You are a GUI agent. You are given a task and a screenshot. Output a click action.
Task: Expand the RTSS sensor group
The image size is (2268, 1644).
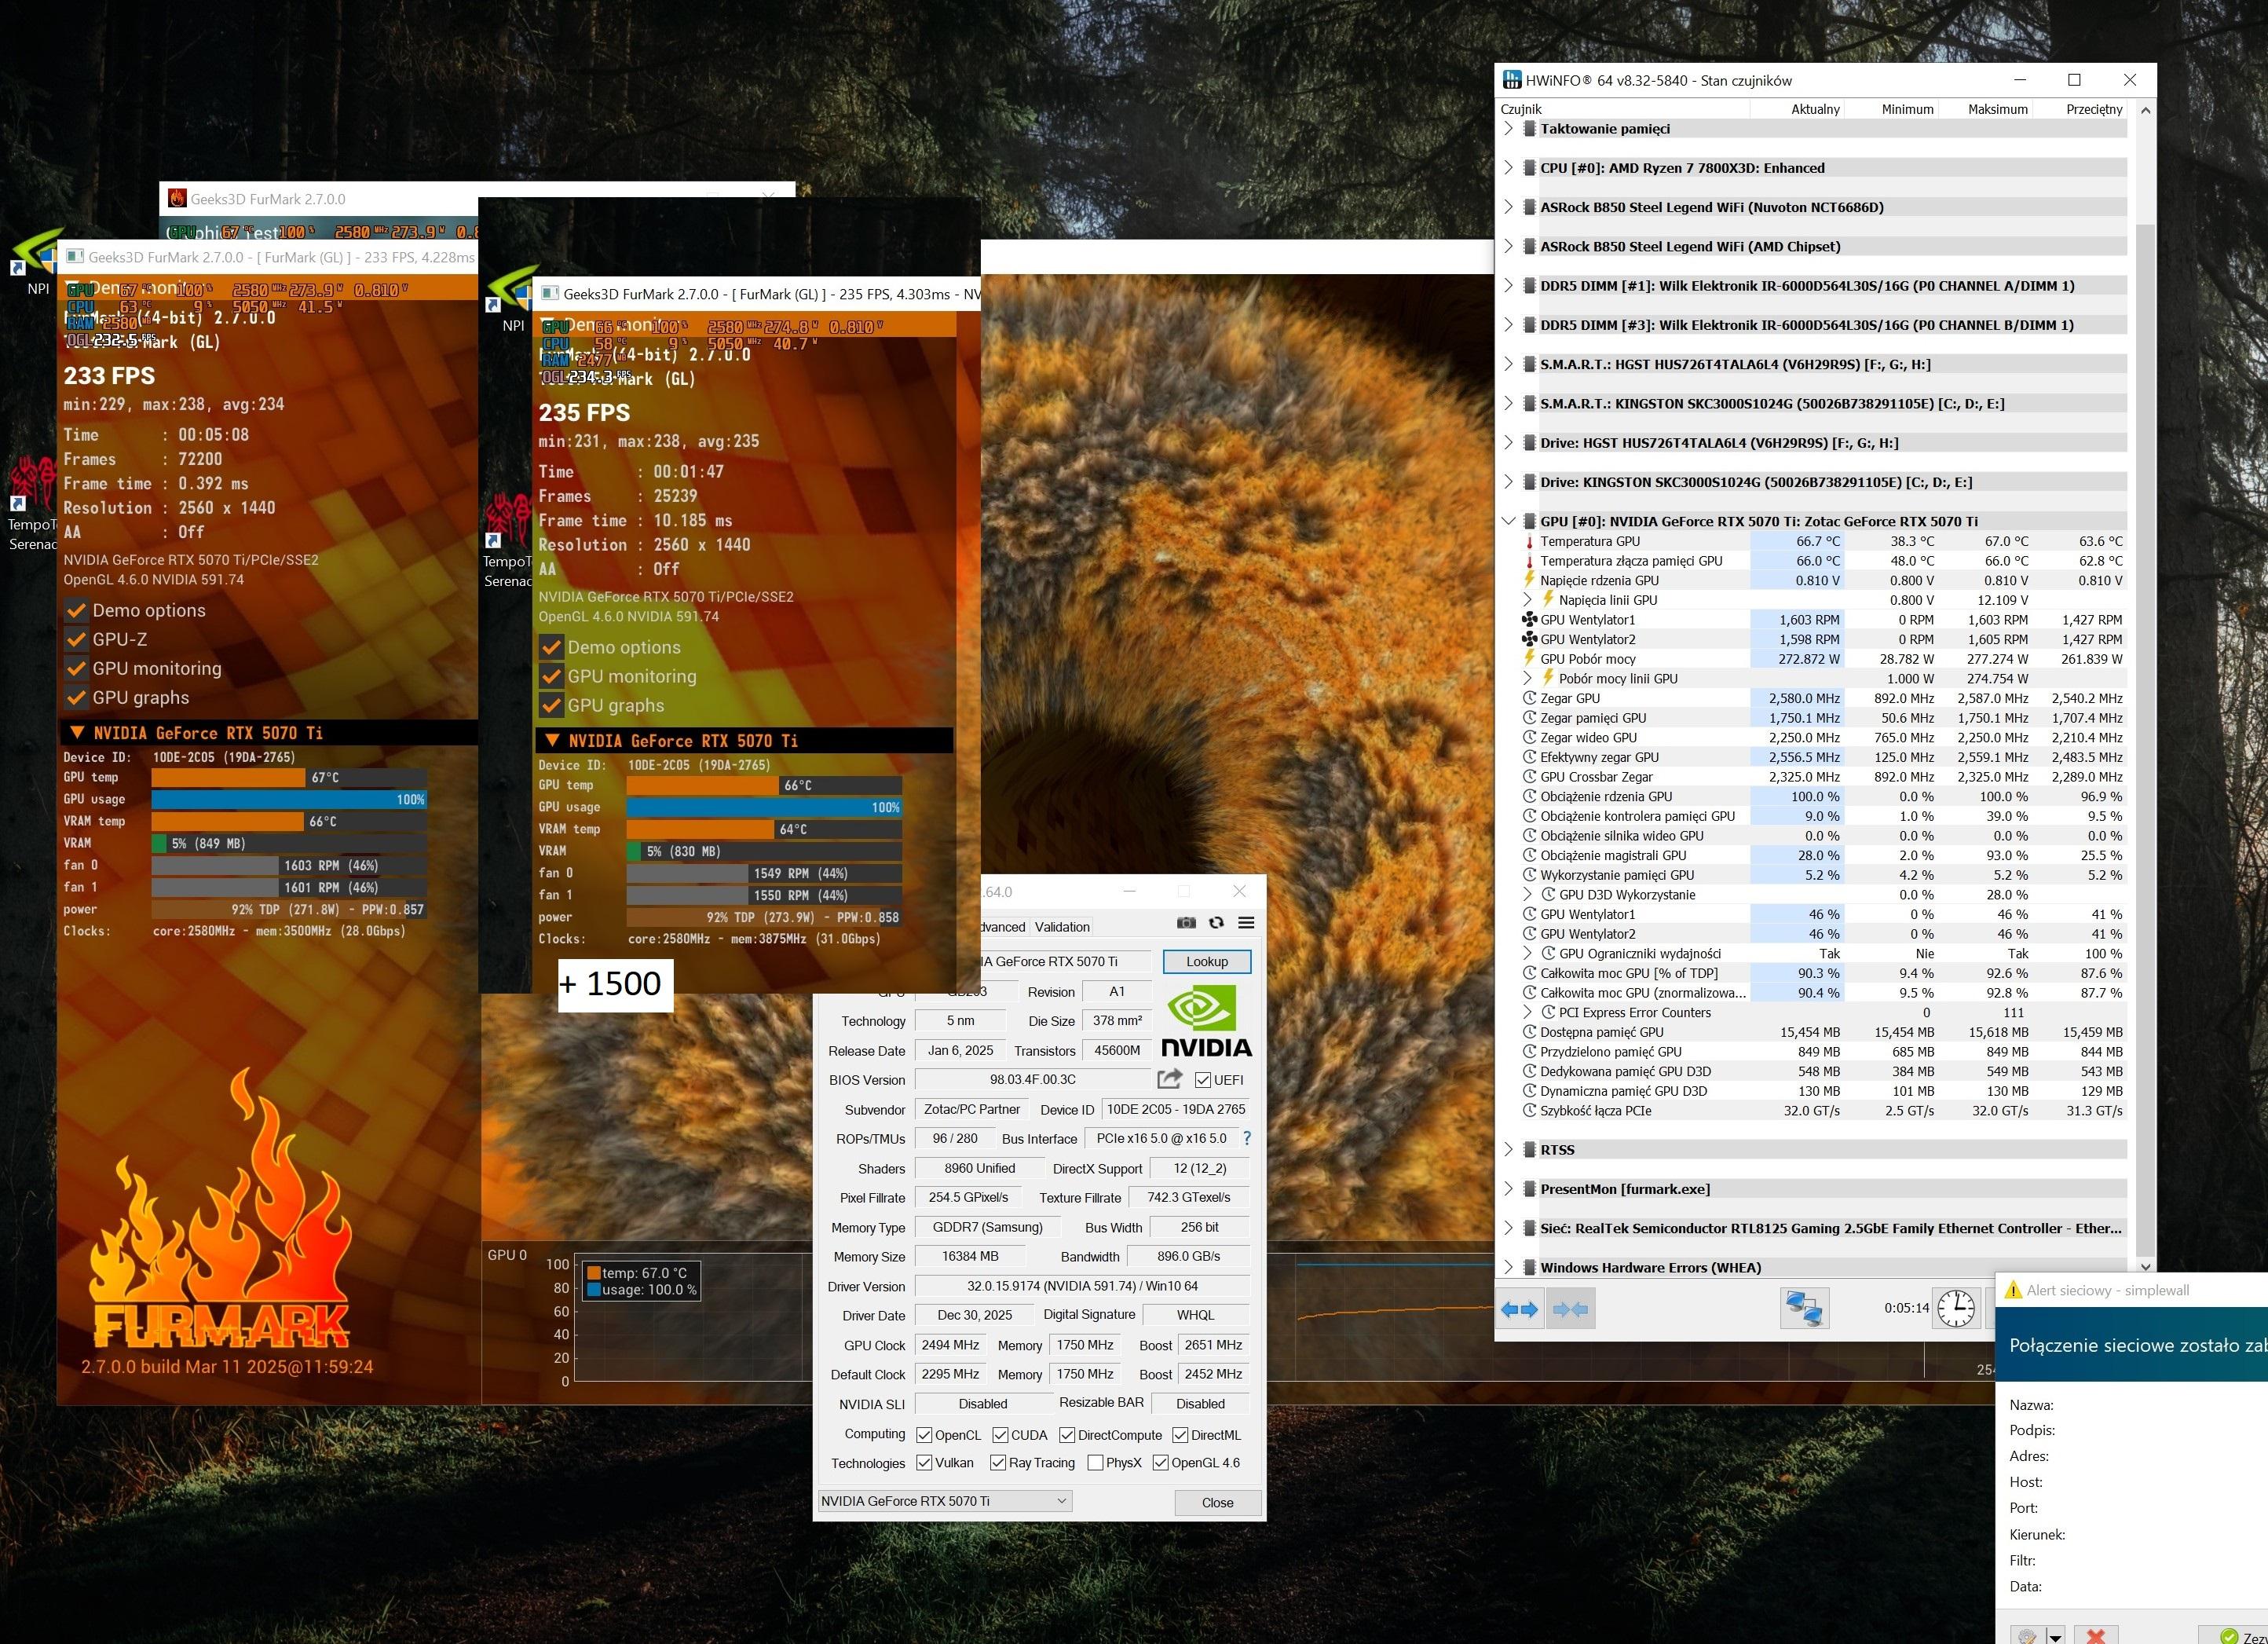(1509, 1150)
